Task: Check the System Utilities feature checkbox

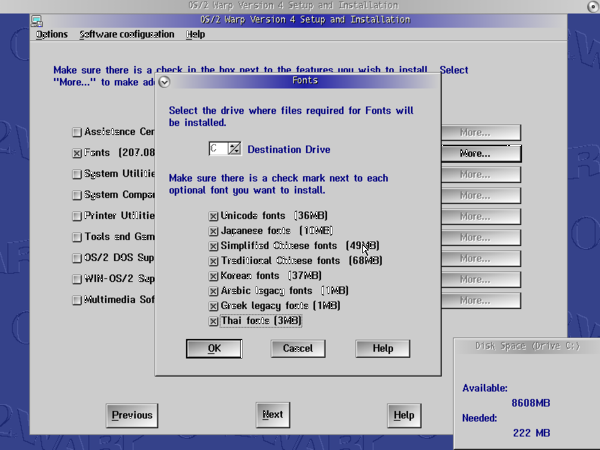Action: 77,174
